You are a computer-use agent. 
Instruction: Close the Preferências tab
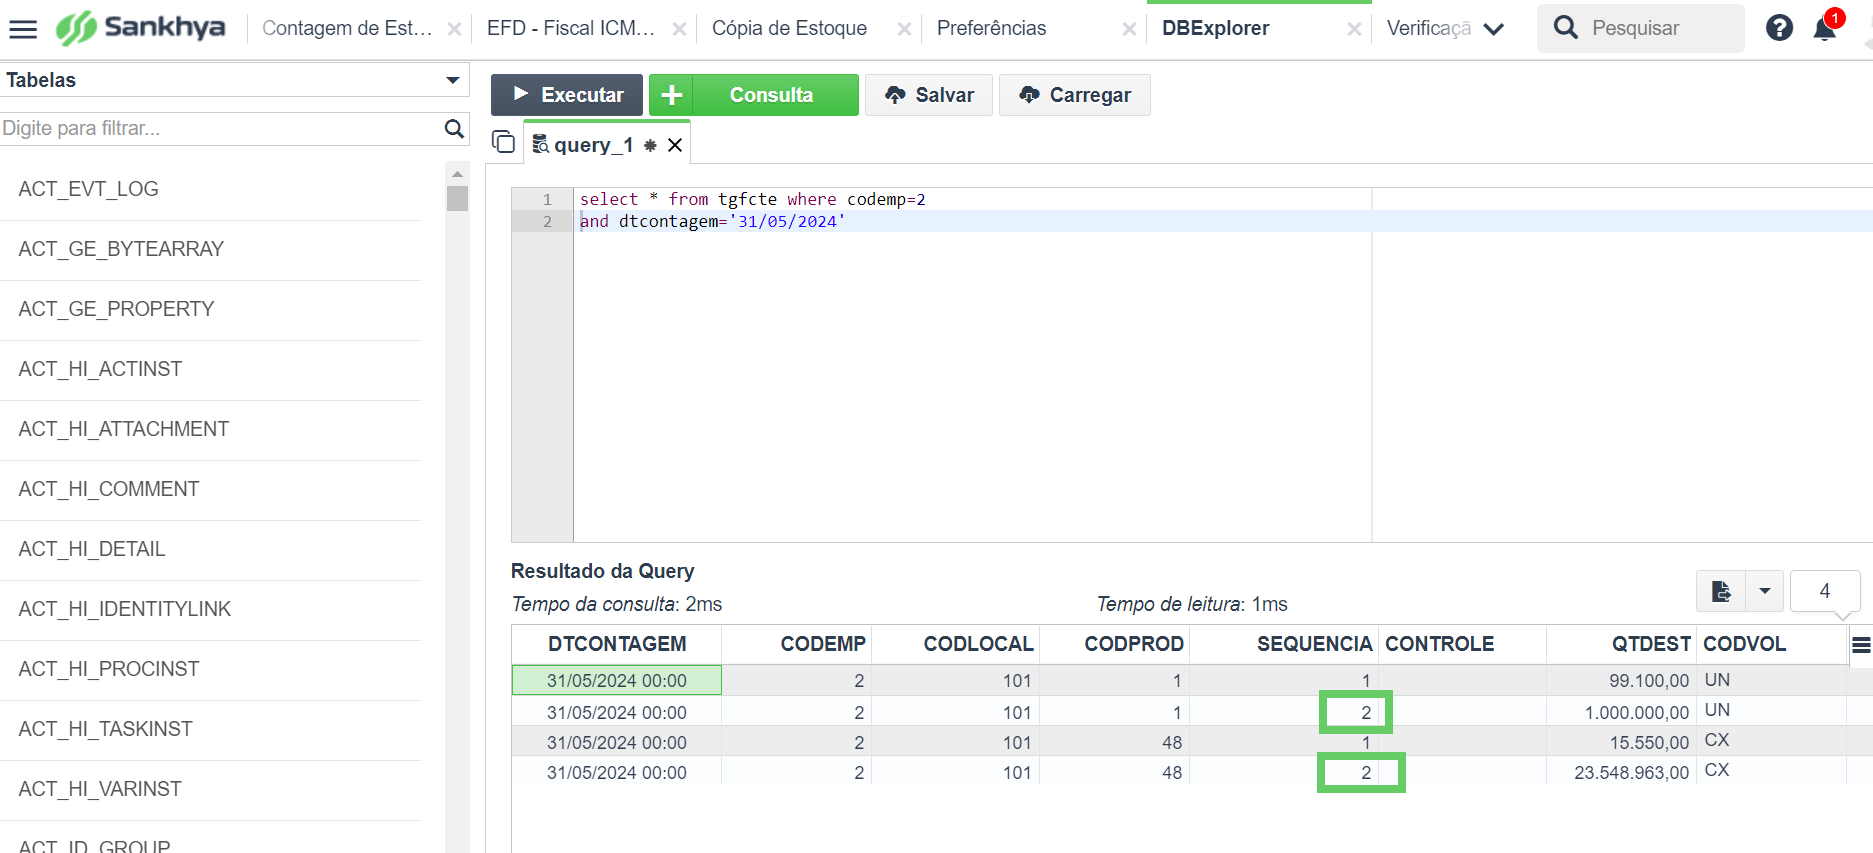click(x=1129, y=29)
